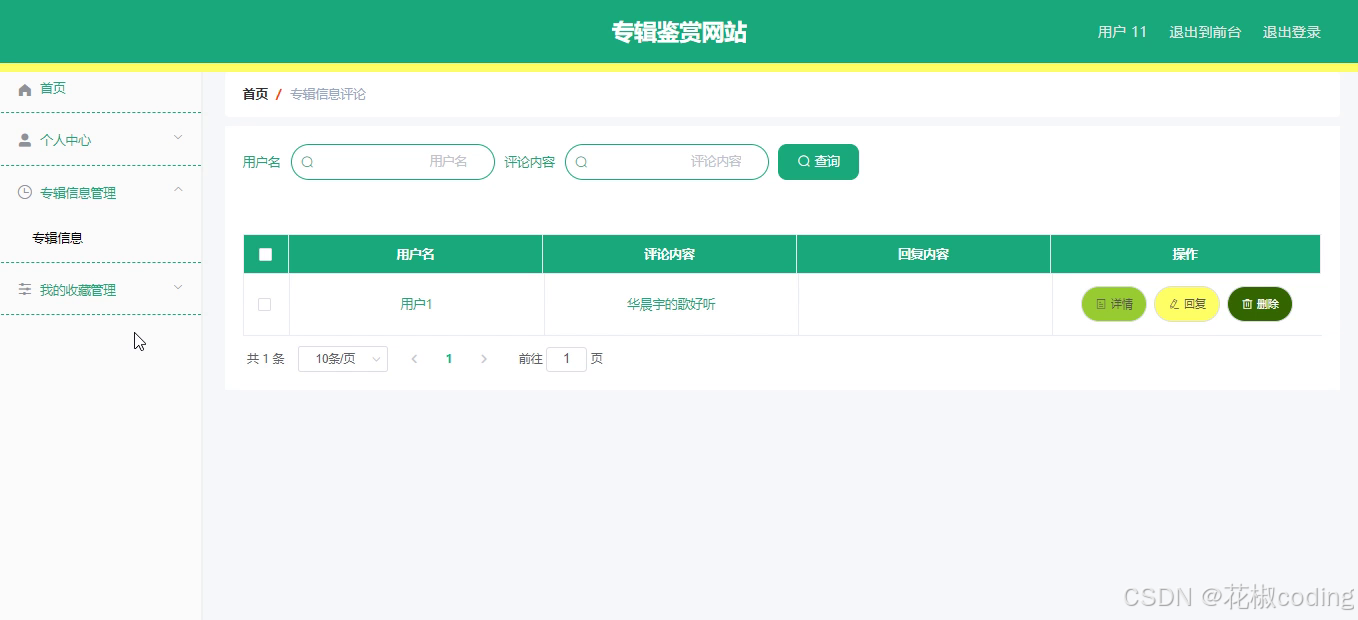Click the magnifier icon inside 用户名 search box
Image resolution: width=1358 pixels, height=620 pixels.
point(308,161)
